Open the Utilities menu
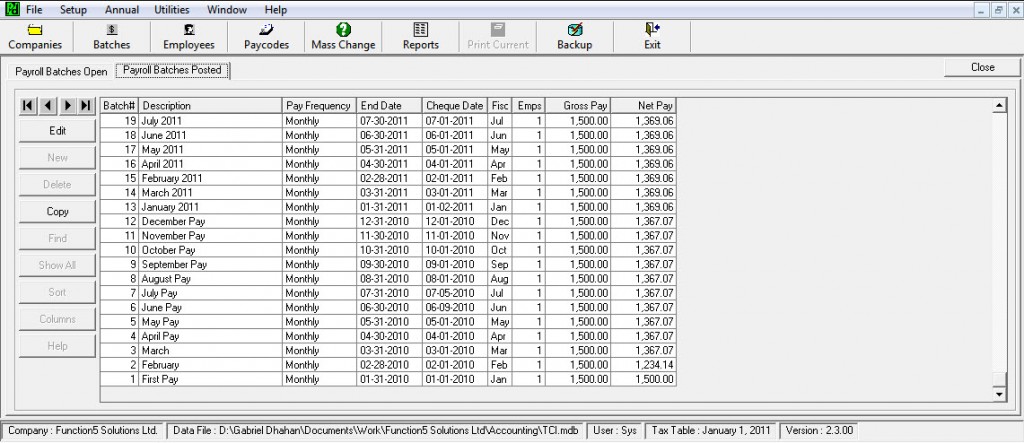 coord(172,9)
